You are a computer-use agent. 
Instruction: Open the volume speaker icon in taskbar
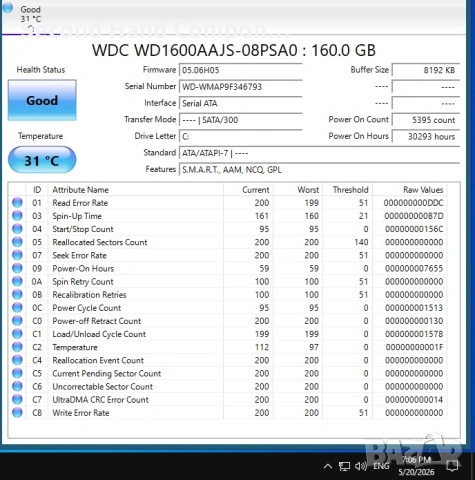tap(361, 466)
